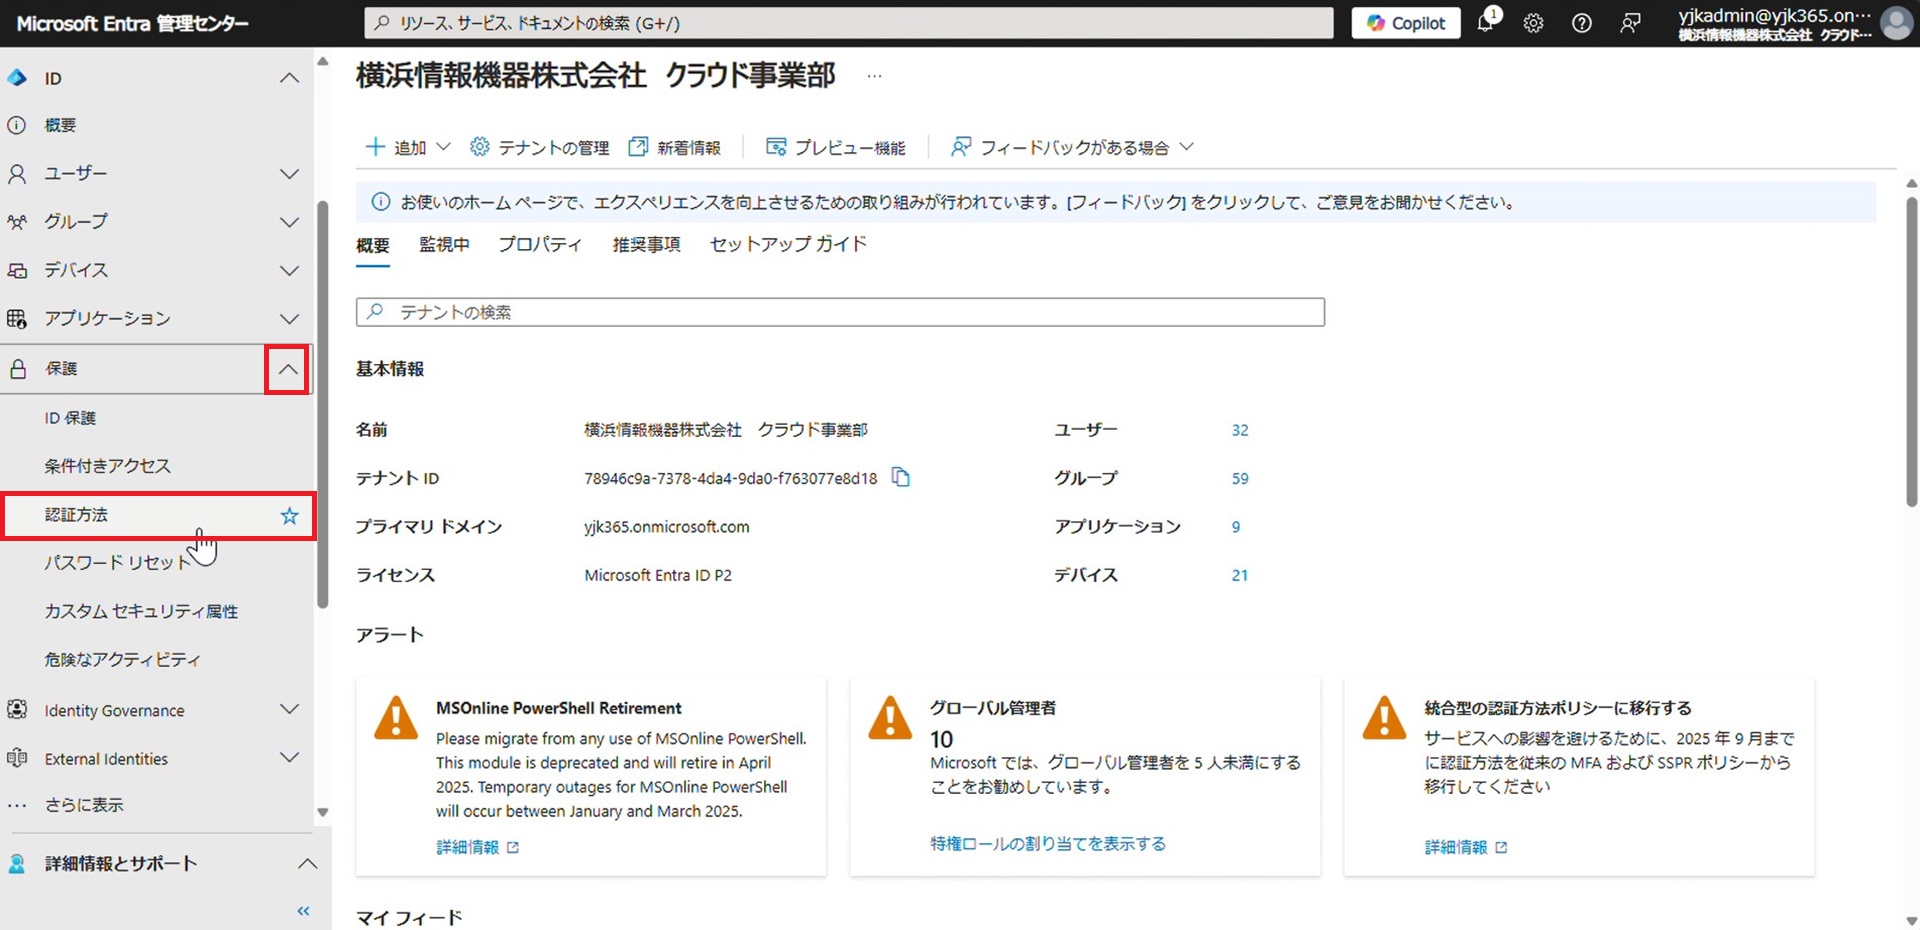1920x930 pixels.
Task: Click the feedback person icon in header
Action: pyautogui.click(x=1630, y=23)
